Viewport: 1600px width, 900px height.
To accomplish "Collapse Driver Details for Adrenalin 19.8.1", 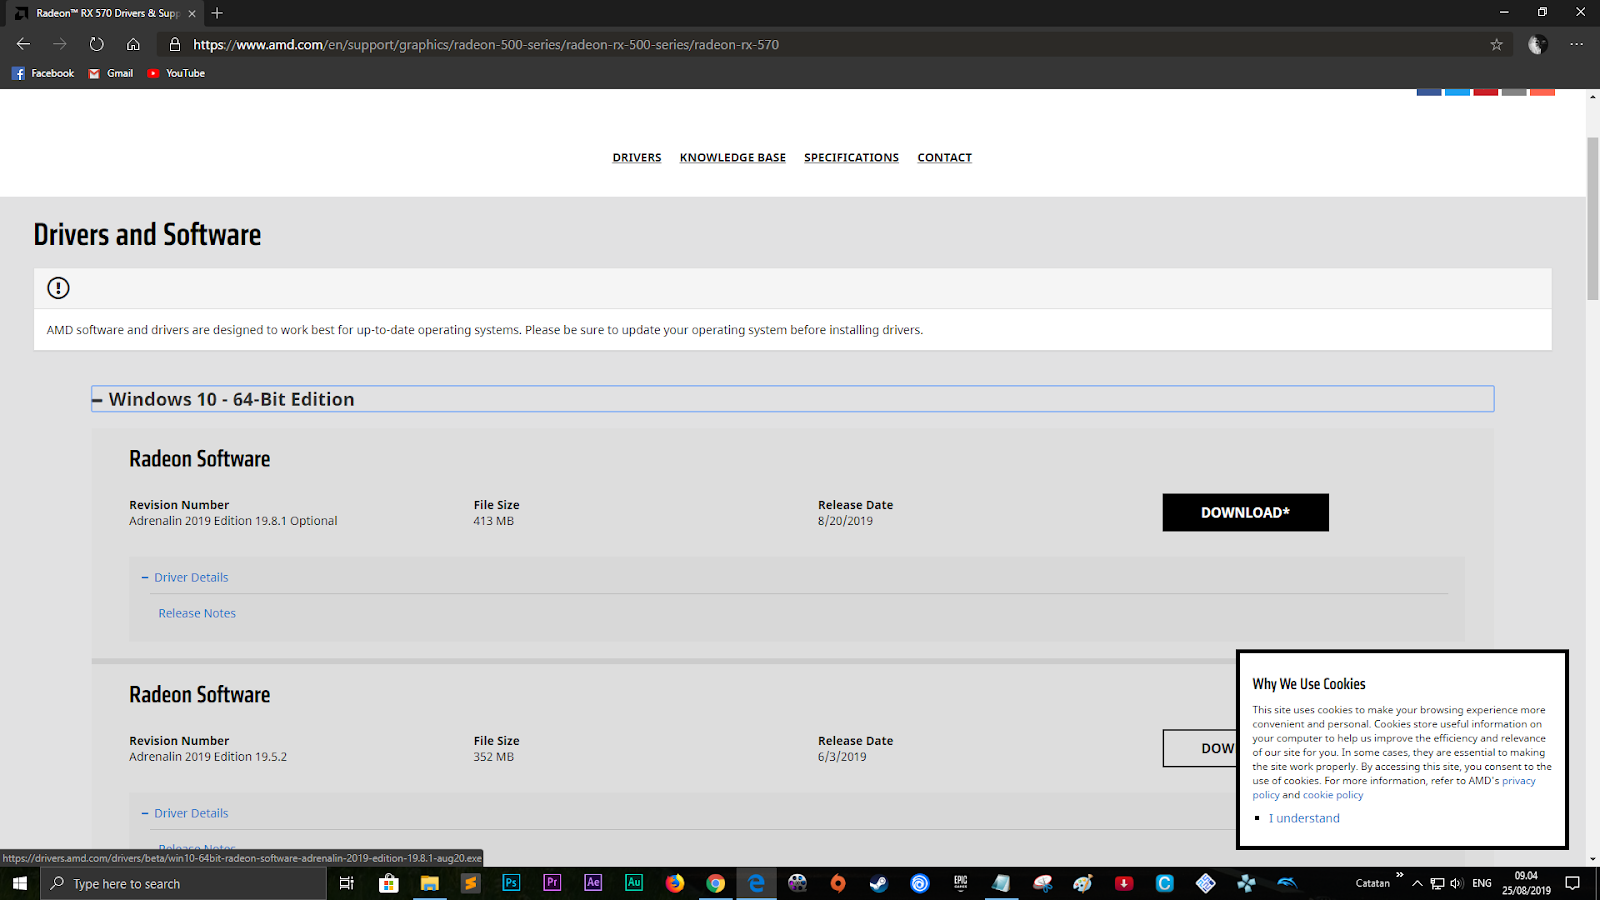I will coord(185,577).
